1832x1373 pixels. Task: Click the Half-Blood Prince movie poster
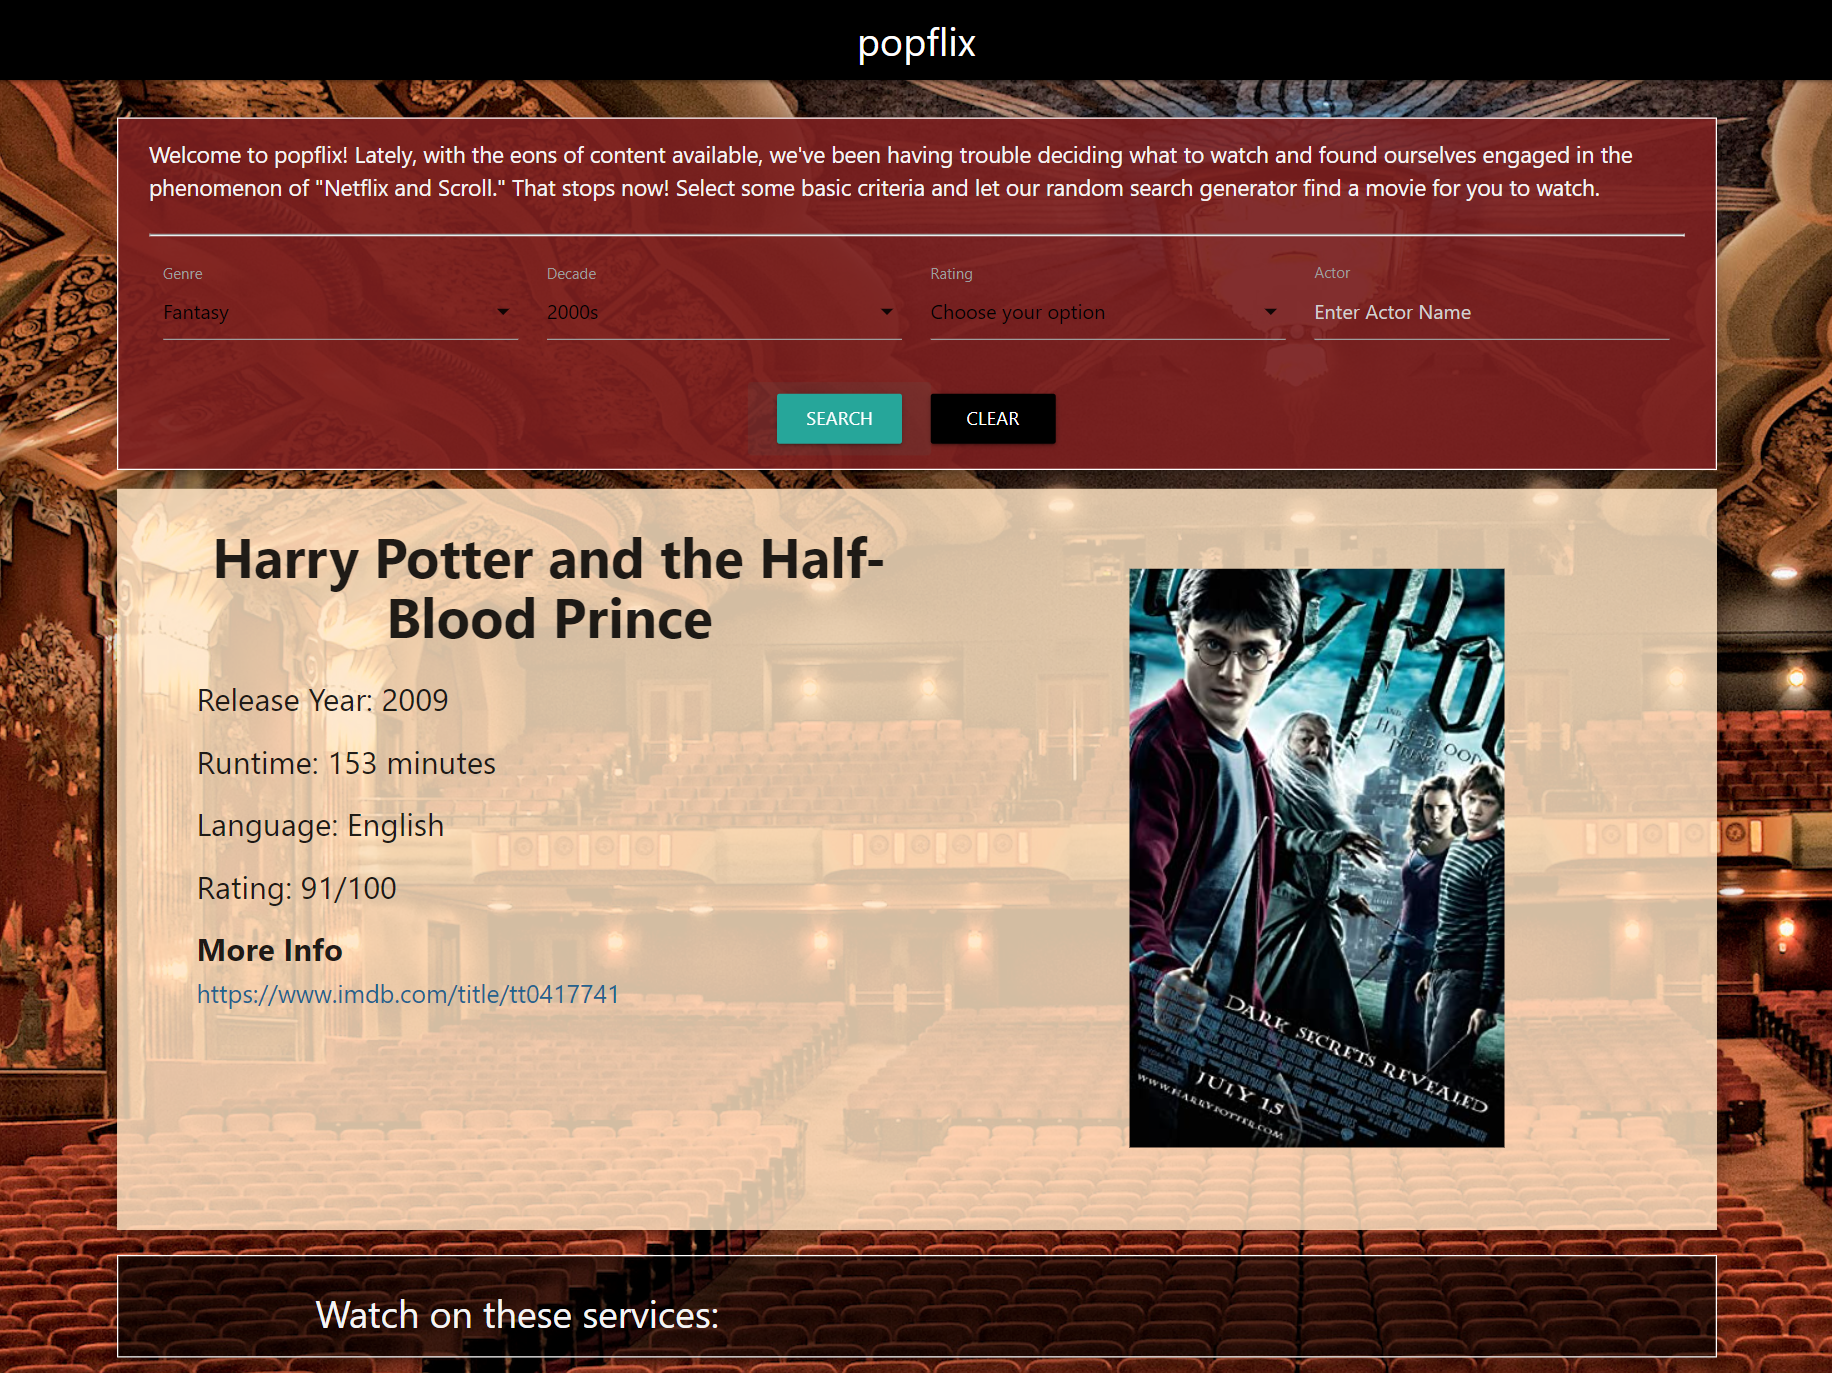(1316, 857)
